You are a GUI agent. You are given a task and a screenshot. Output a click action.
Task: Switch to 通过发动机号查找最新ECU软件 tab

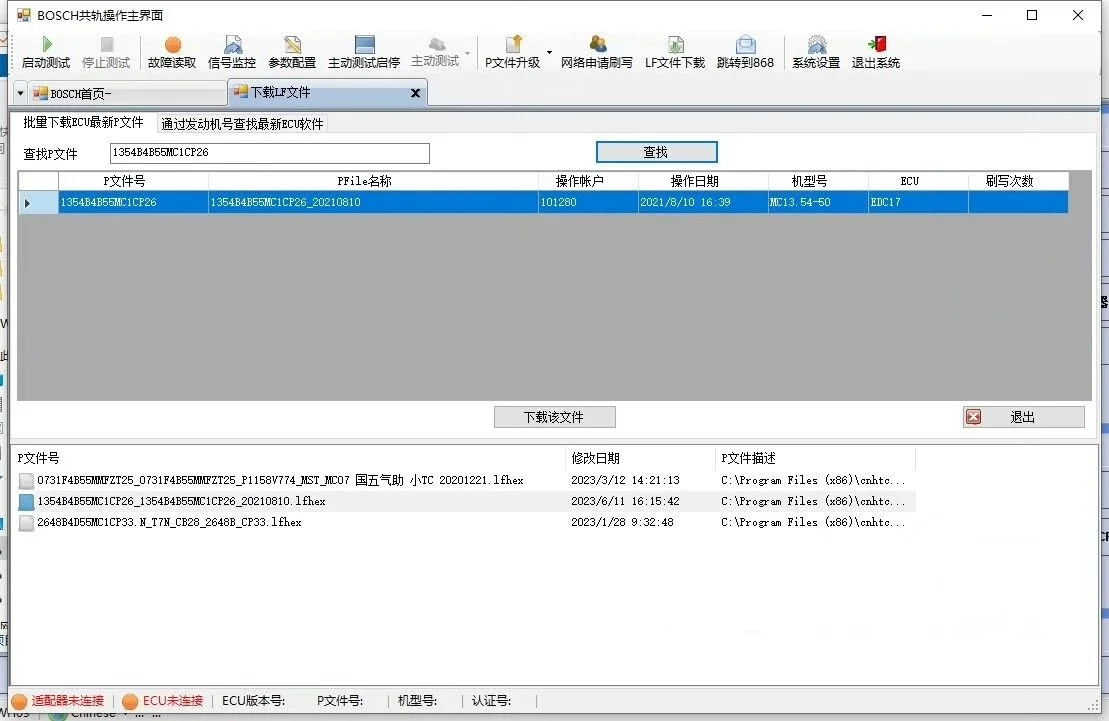[x=243, y=124]
